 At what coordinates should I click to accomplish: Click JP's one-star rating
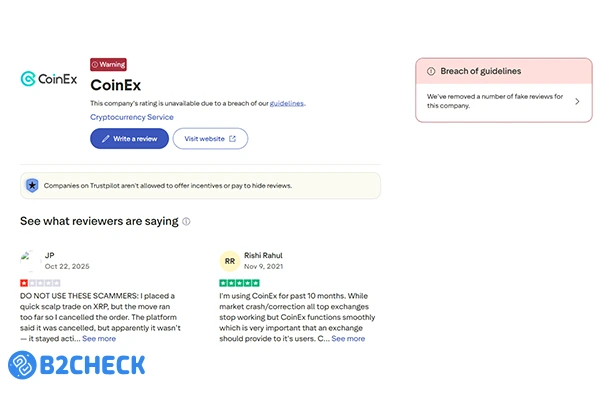pos(40,283)
